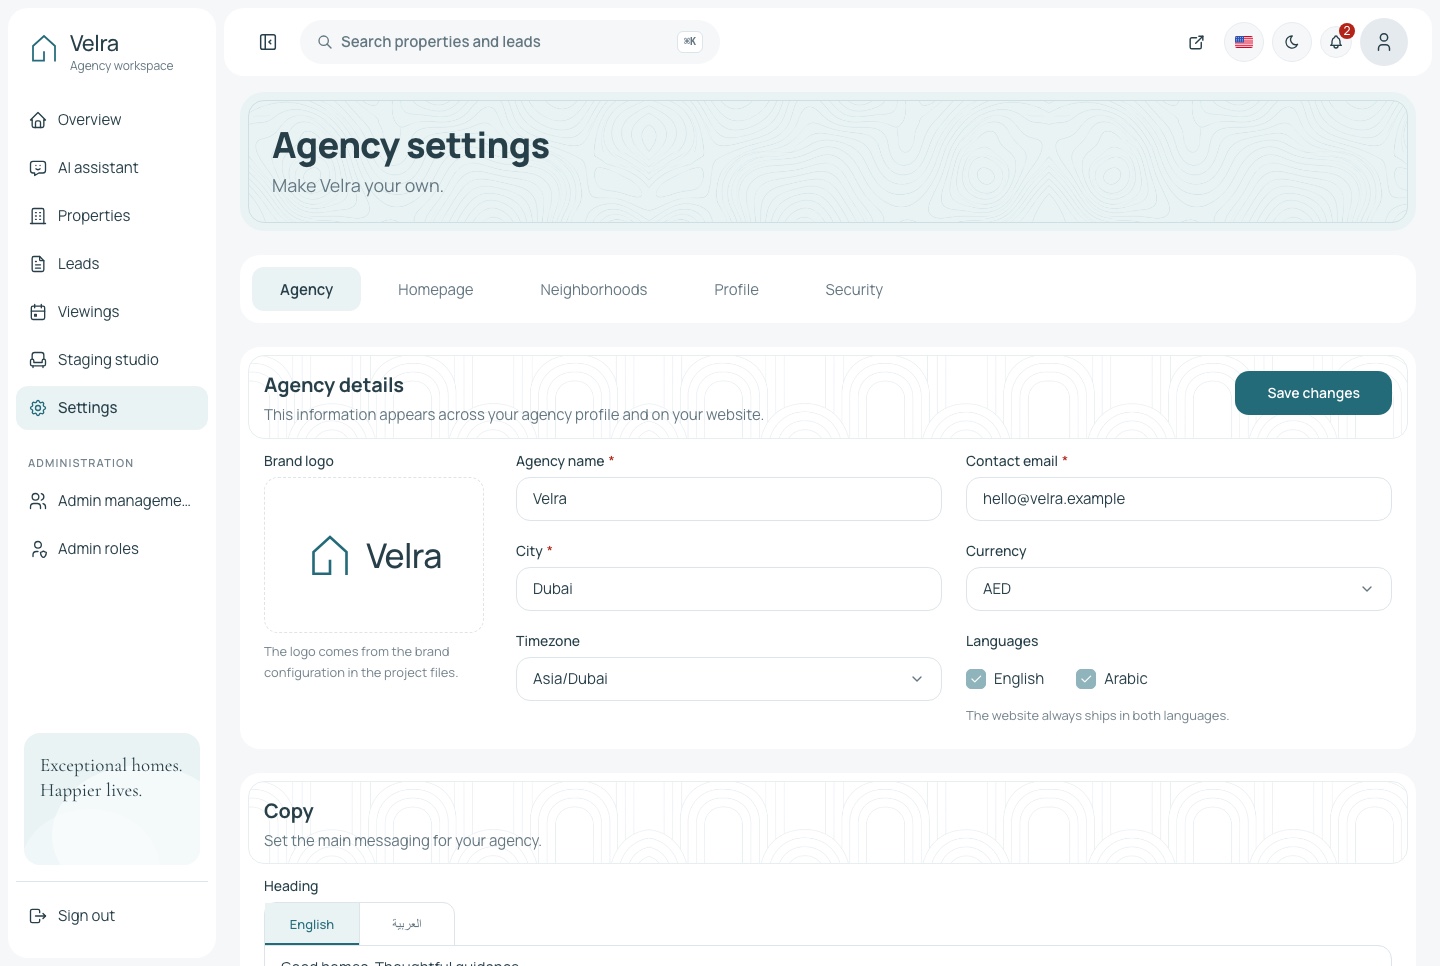Click the Admin management users icon
1440x966 pixels.
click(x=38, y=501)
